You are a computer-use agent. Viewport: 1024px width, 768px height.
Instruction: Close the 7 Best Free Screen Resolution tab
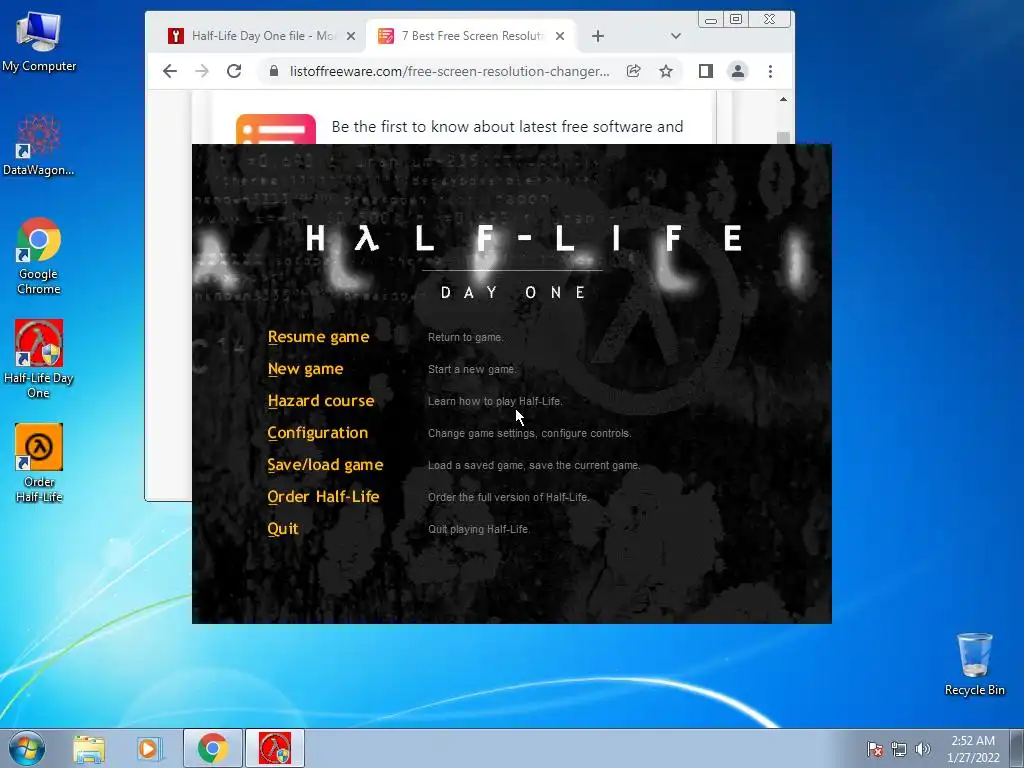point(560,36)
